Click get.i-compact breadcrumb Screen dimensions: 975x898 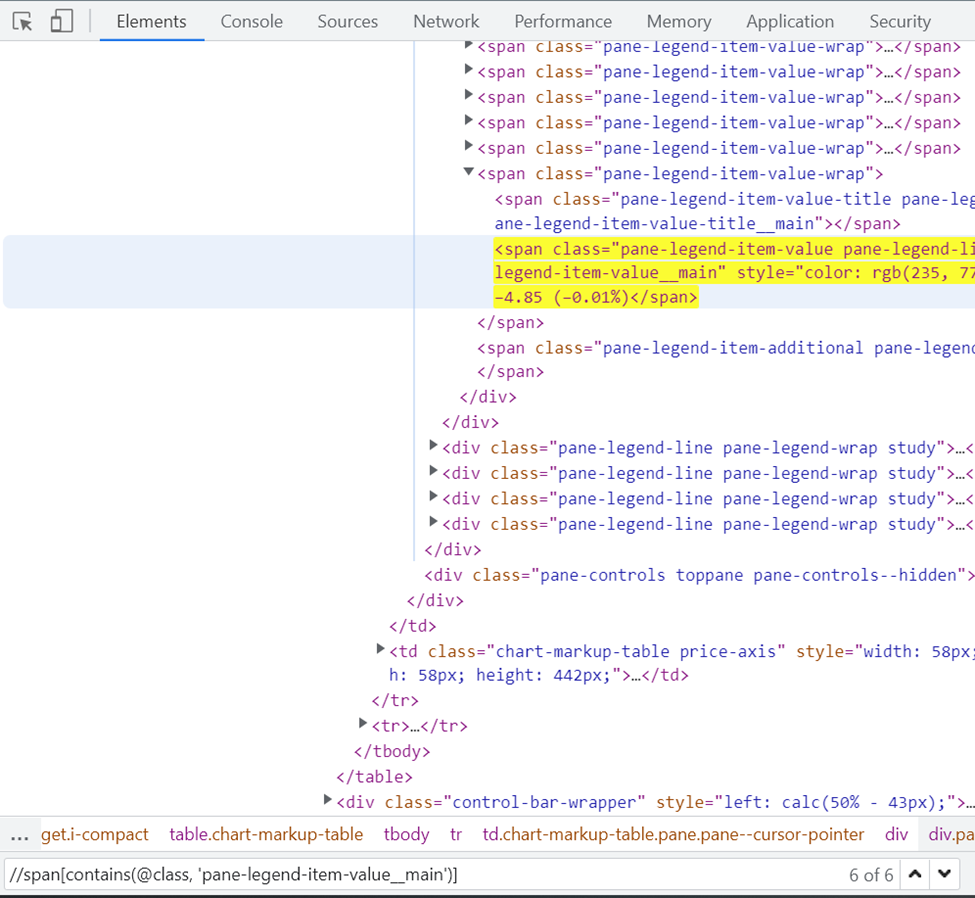[x=95, y=835]
